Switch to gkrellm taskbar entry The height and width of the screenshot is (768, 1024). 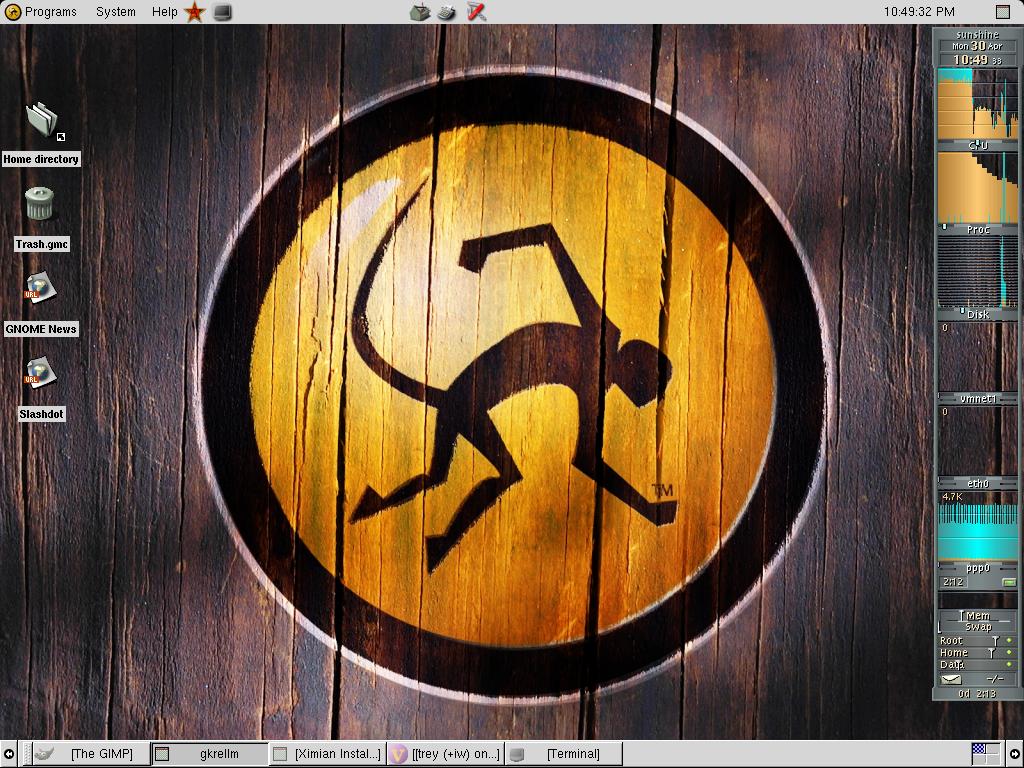pyautogui.click(x=210, y=754)
